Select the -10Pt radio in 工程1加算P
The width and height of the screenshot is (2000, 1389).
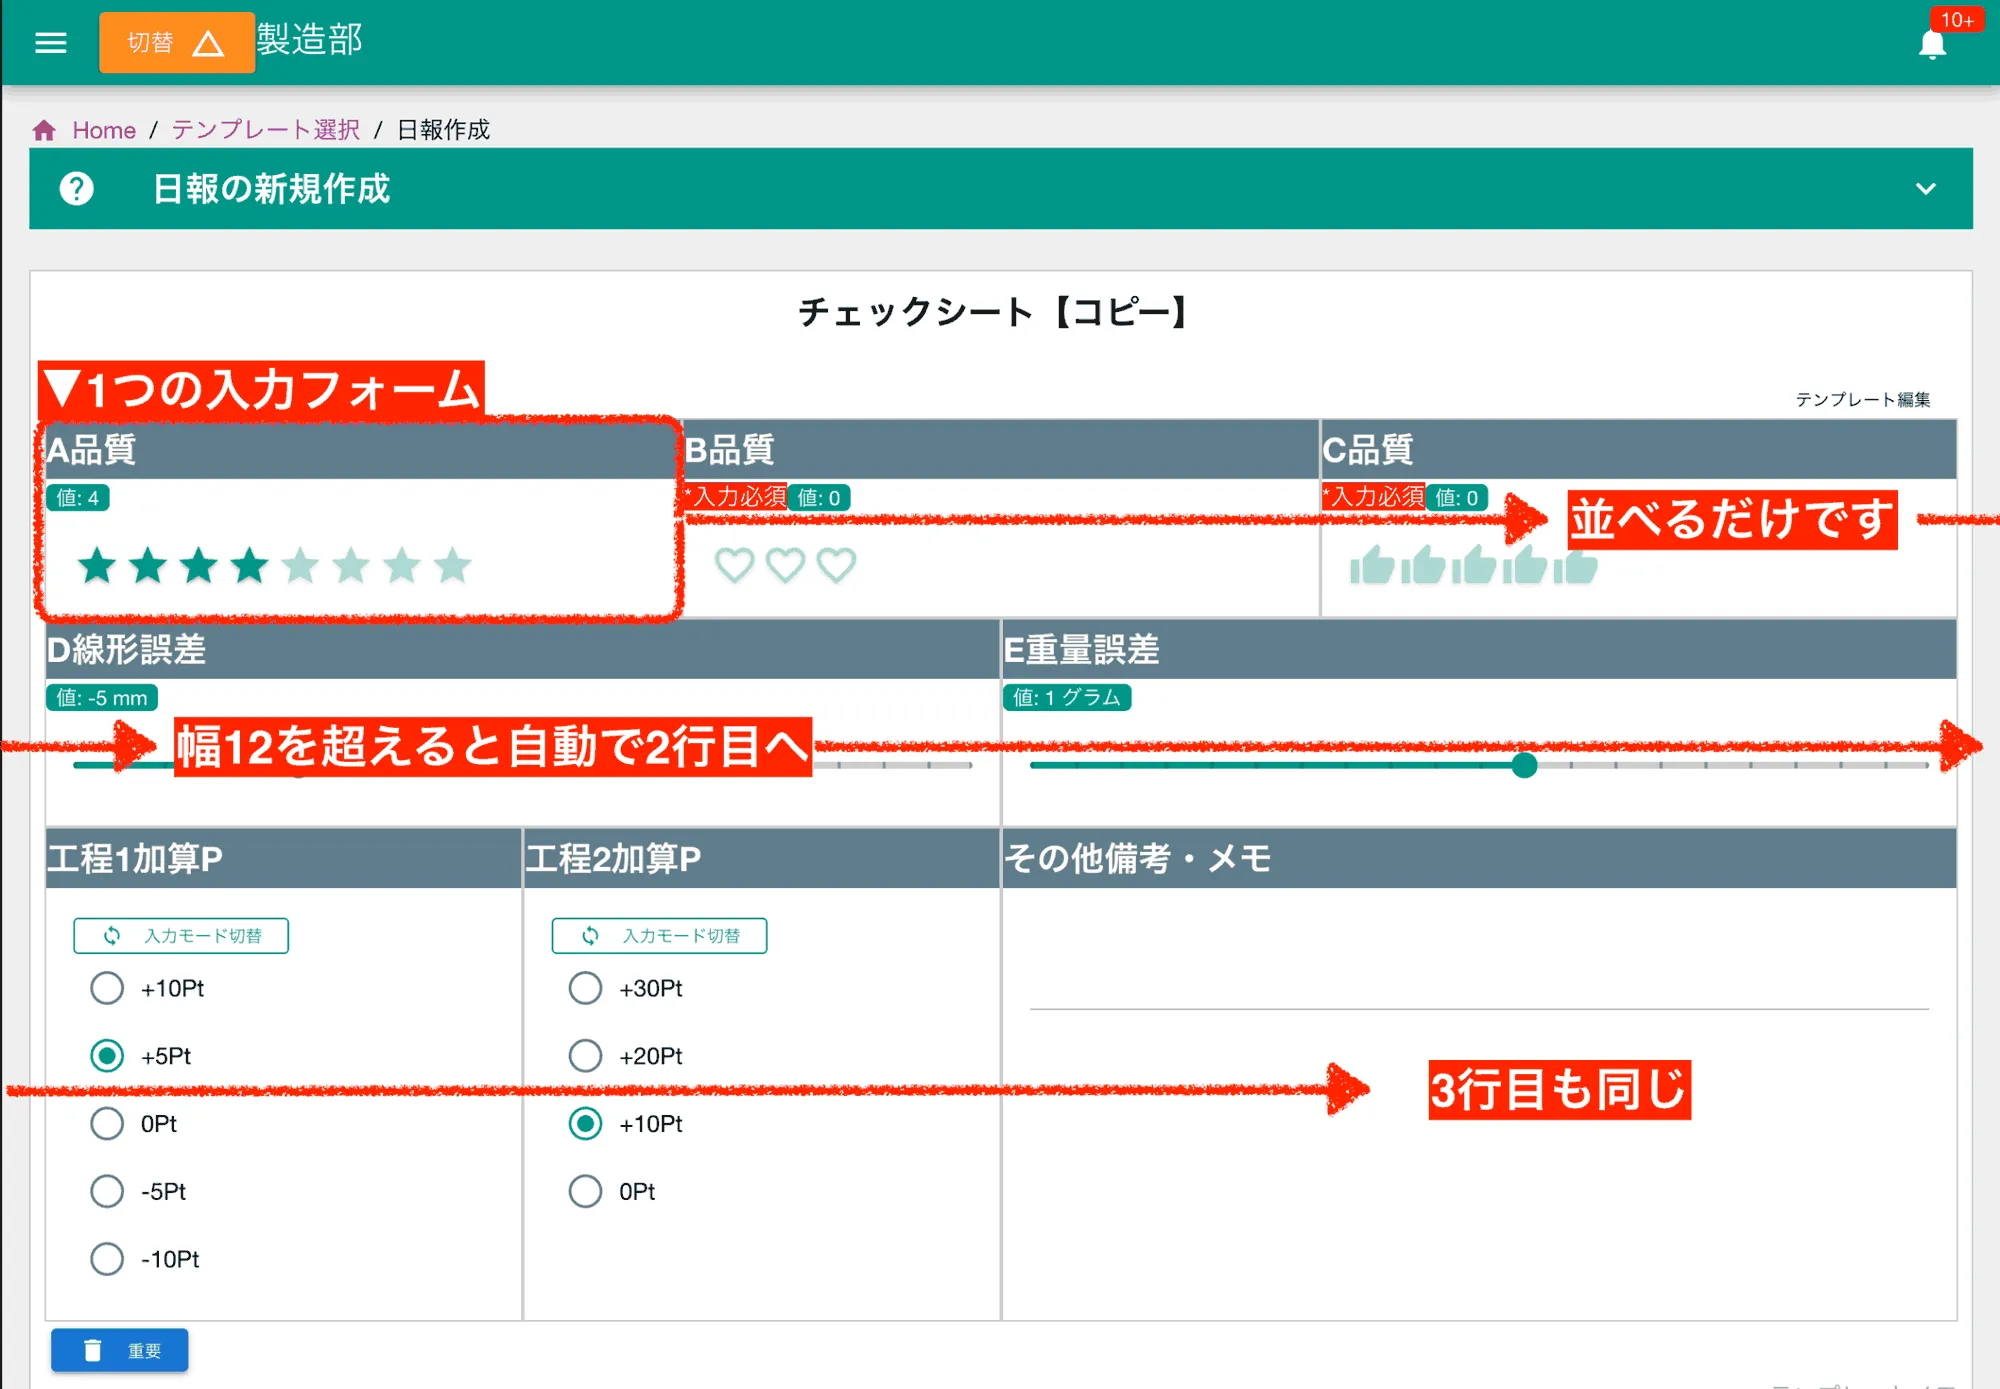[x=107, y=1259]
